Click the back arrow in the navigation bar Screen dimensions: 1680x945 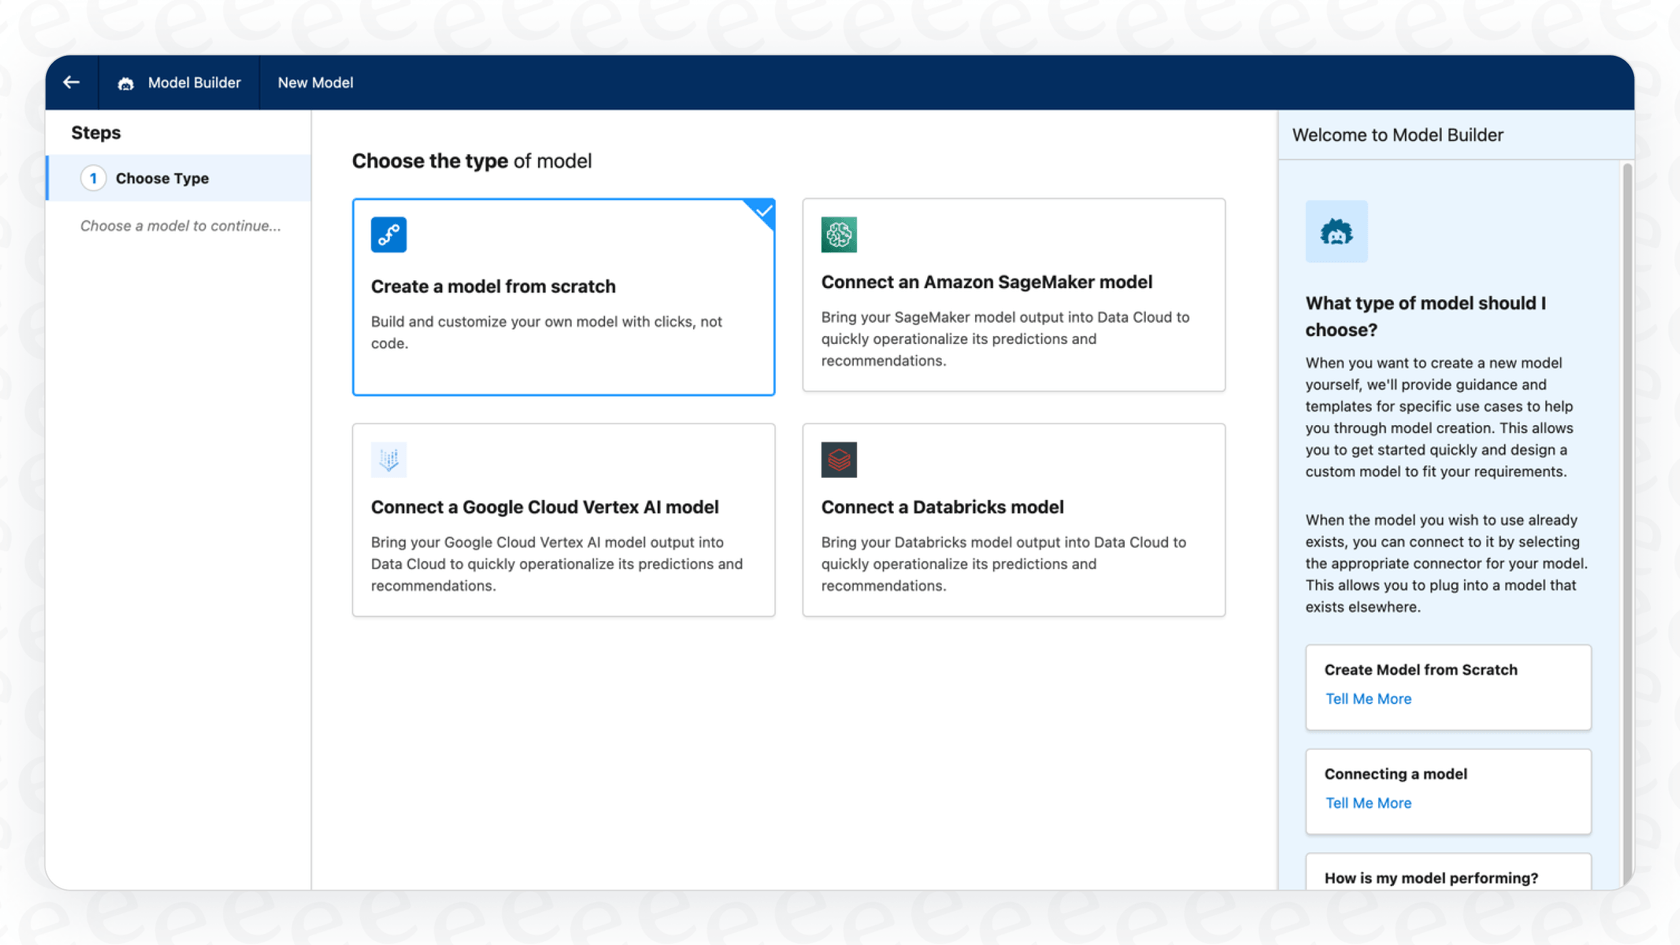click(x=70, y=82)
